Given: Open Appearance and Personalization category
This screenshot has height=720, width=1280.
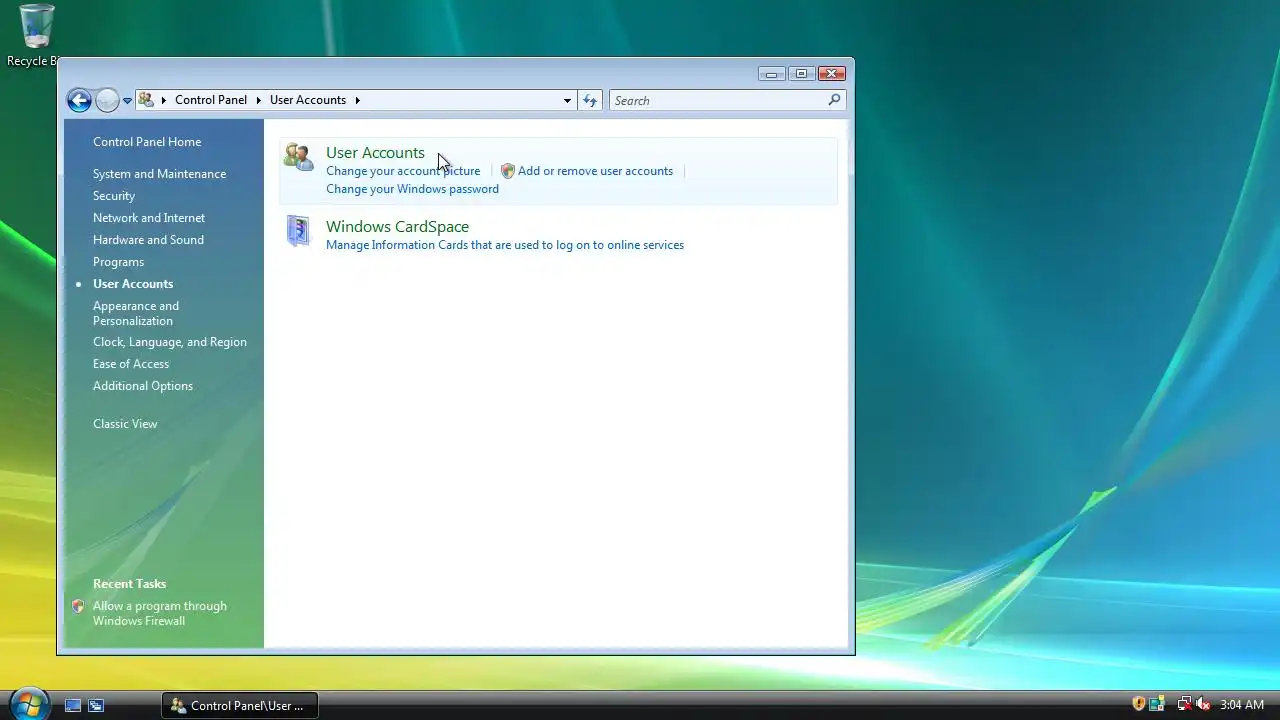Looking at the screenshot, I should (x=136, y=313).
